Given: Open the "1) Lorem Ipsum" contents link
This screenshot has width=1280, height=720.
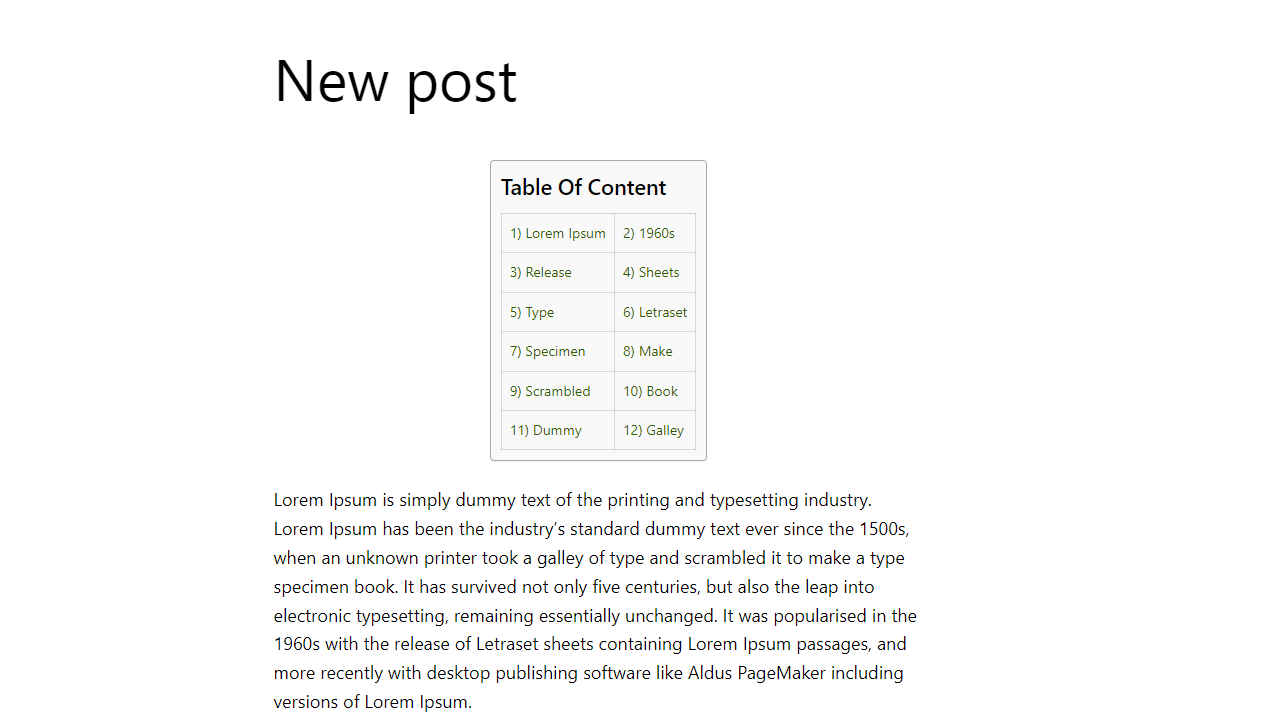Looking at the screenshot, I should pos(557,233).
